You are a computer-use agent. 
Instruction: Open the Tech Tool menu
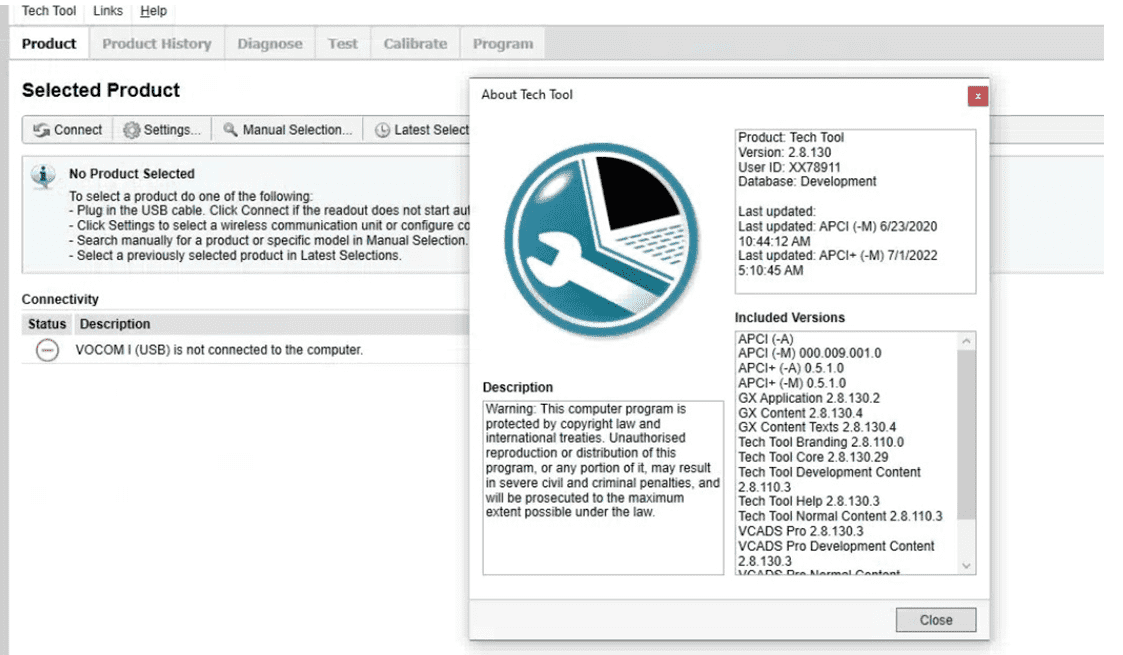(49, 11)
